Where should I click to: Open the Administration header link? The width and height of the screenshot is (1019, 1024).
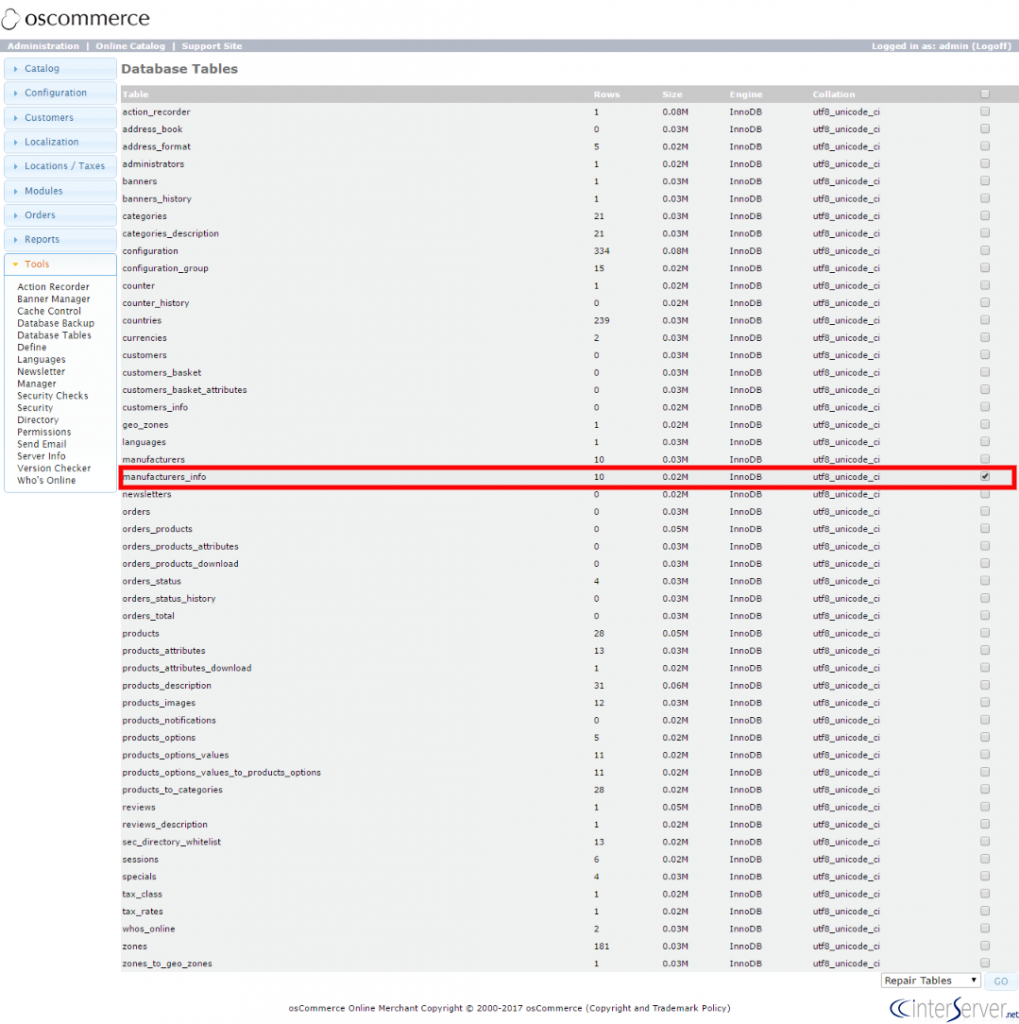pyautogui.click(x=43, y=46)
